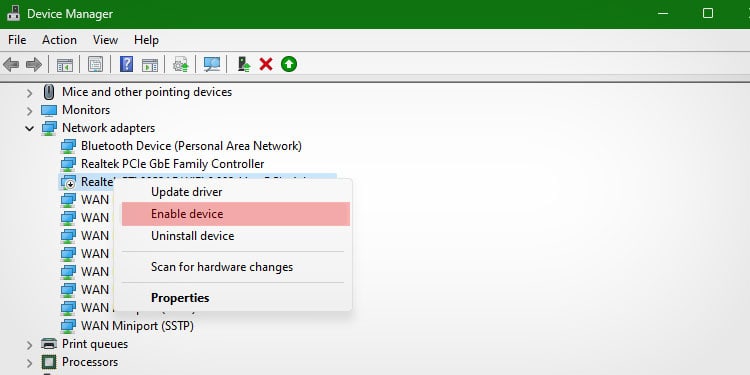Expand Mice and other pointing devices

pos(30,92)
